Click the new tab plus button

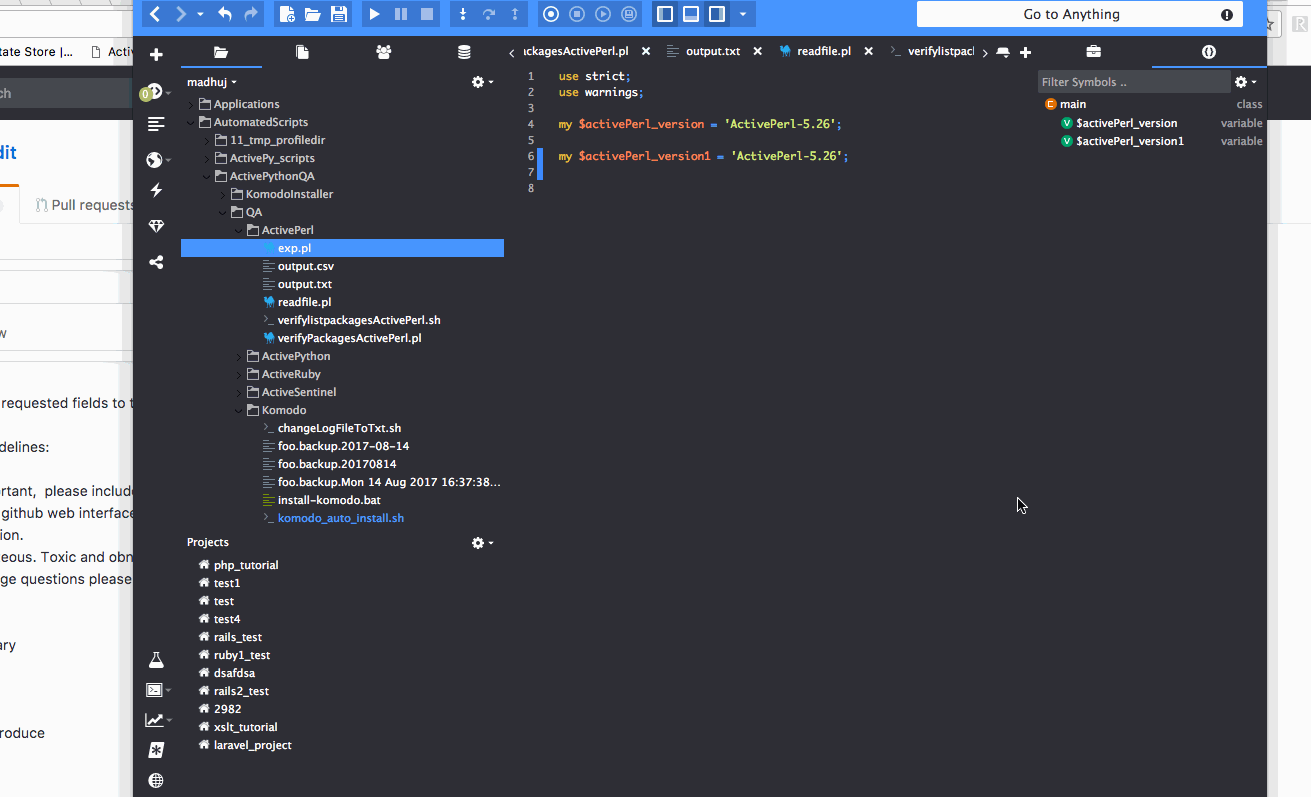tap(1025, 52)
